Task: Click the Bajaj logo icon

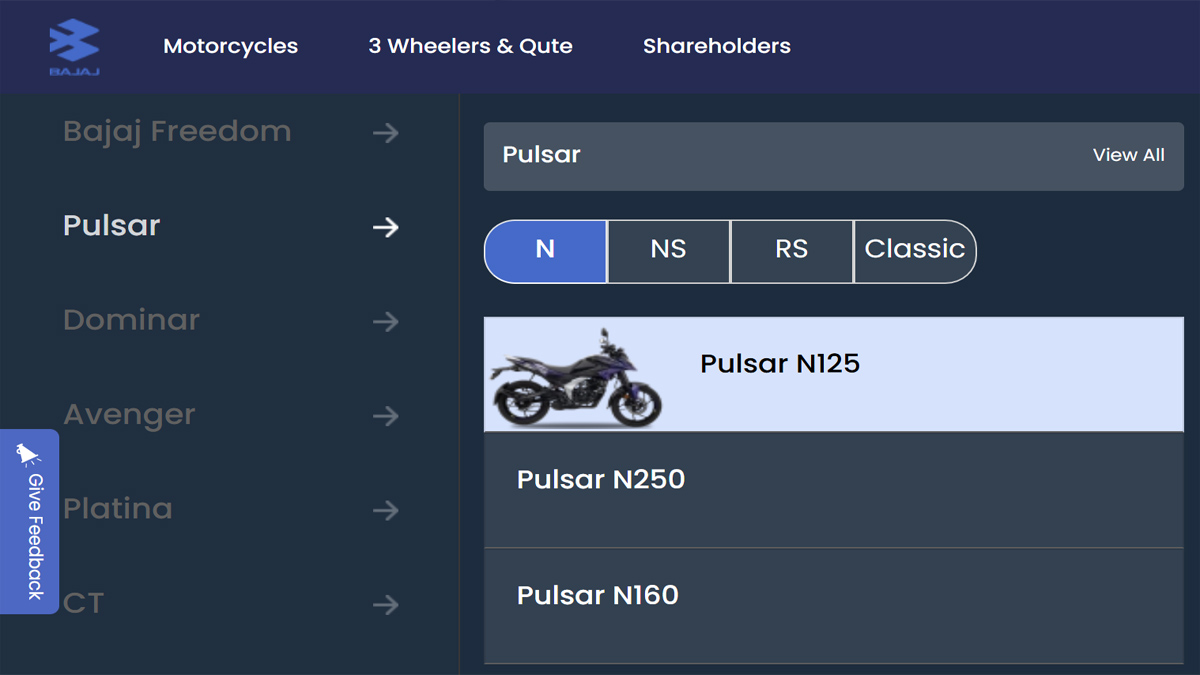Action: [x=75, y=47]
